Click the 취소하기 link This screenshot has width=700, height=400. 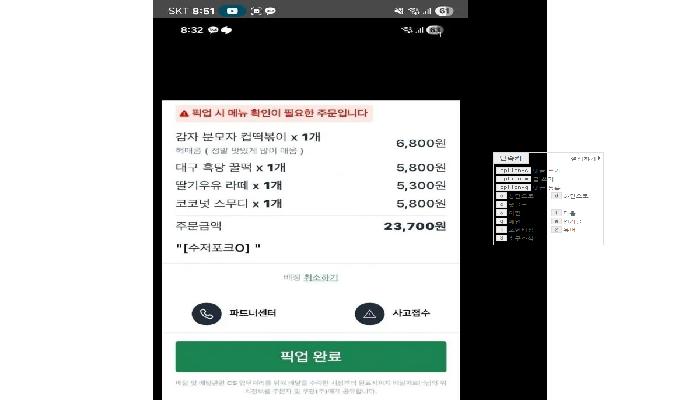pyautogui.click(x=321, y=278)
